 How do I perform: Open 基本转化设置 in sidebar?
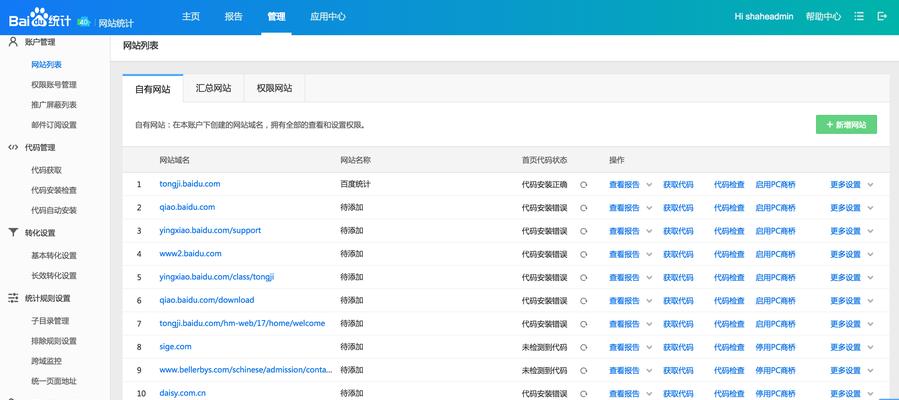(x=54, y=256)
